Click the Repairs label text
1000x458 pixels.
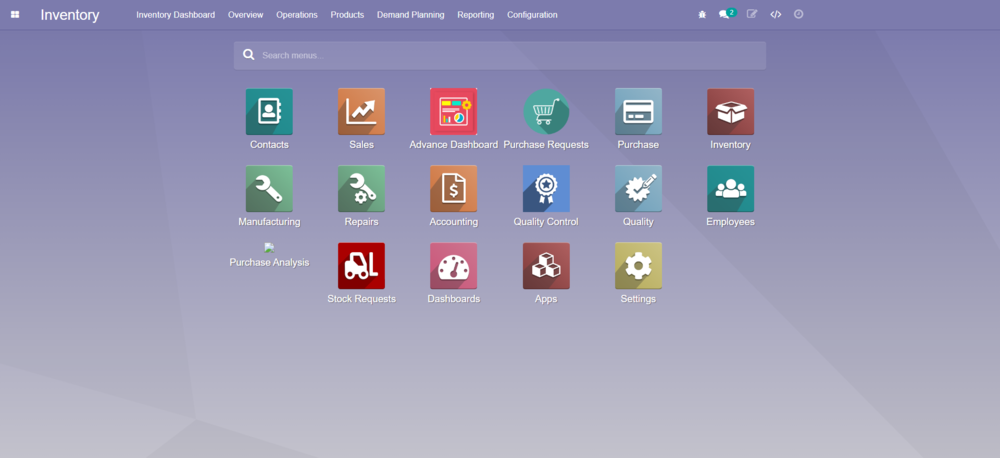coord(361,222)
